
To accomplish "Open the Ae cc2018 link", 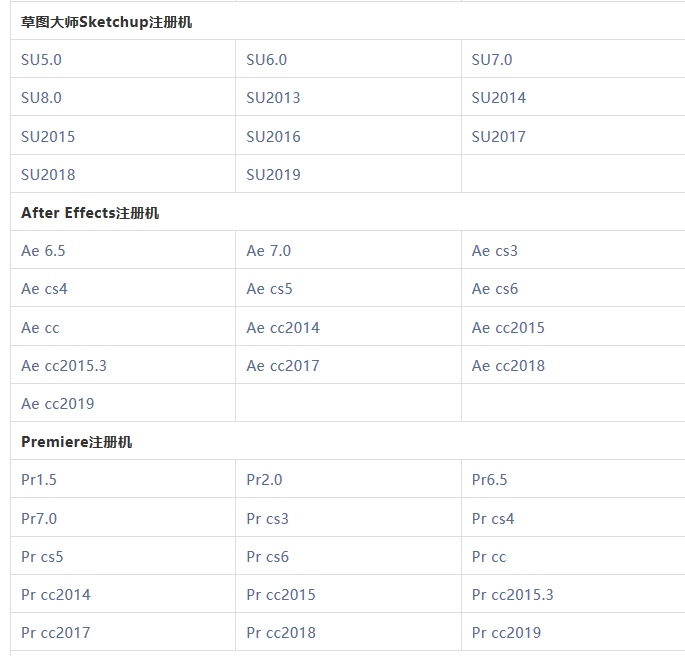I will pyautogui.click(x=508, y=366).
